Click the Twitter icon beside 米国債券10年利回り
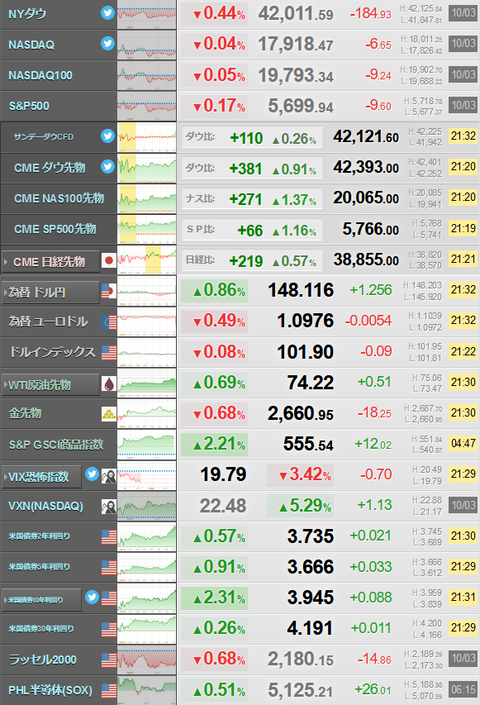This screenshot has width=480, height=705. 92,597
